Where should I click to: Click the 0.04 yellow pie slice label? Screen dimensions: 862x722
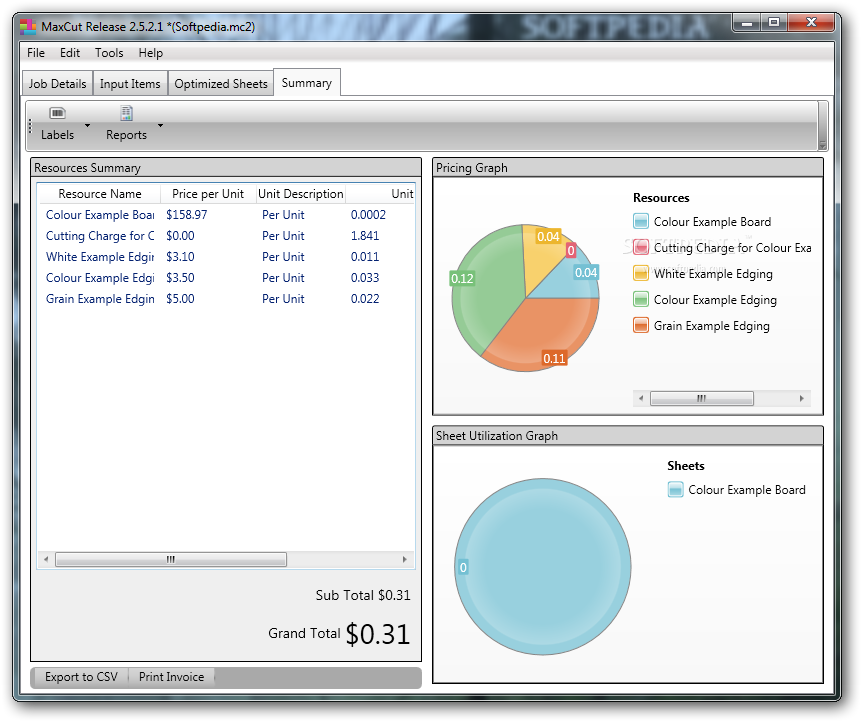click(x=548, y=236)
